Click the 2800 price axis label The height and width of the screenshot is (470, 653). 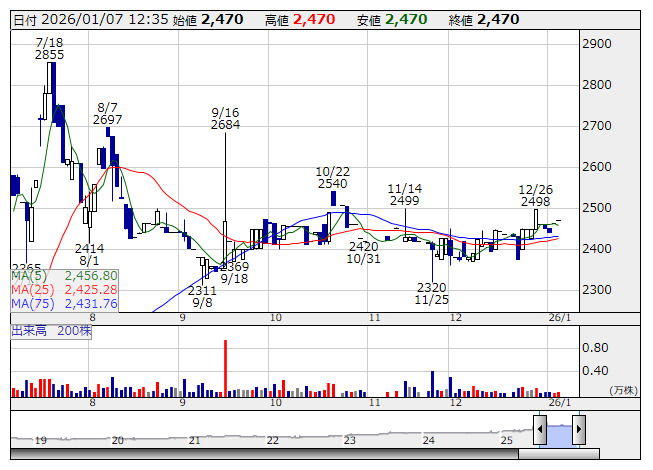click(597, 85)
